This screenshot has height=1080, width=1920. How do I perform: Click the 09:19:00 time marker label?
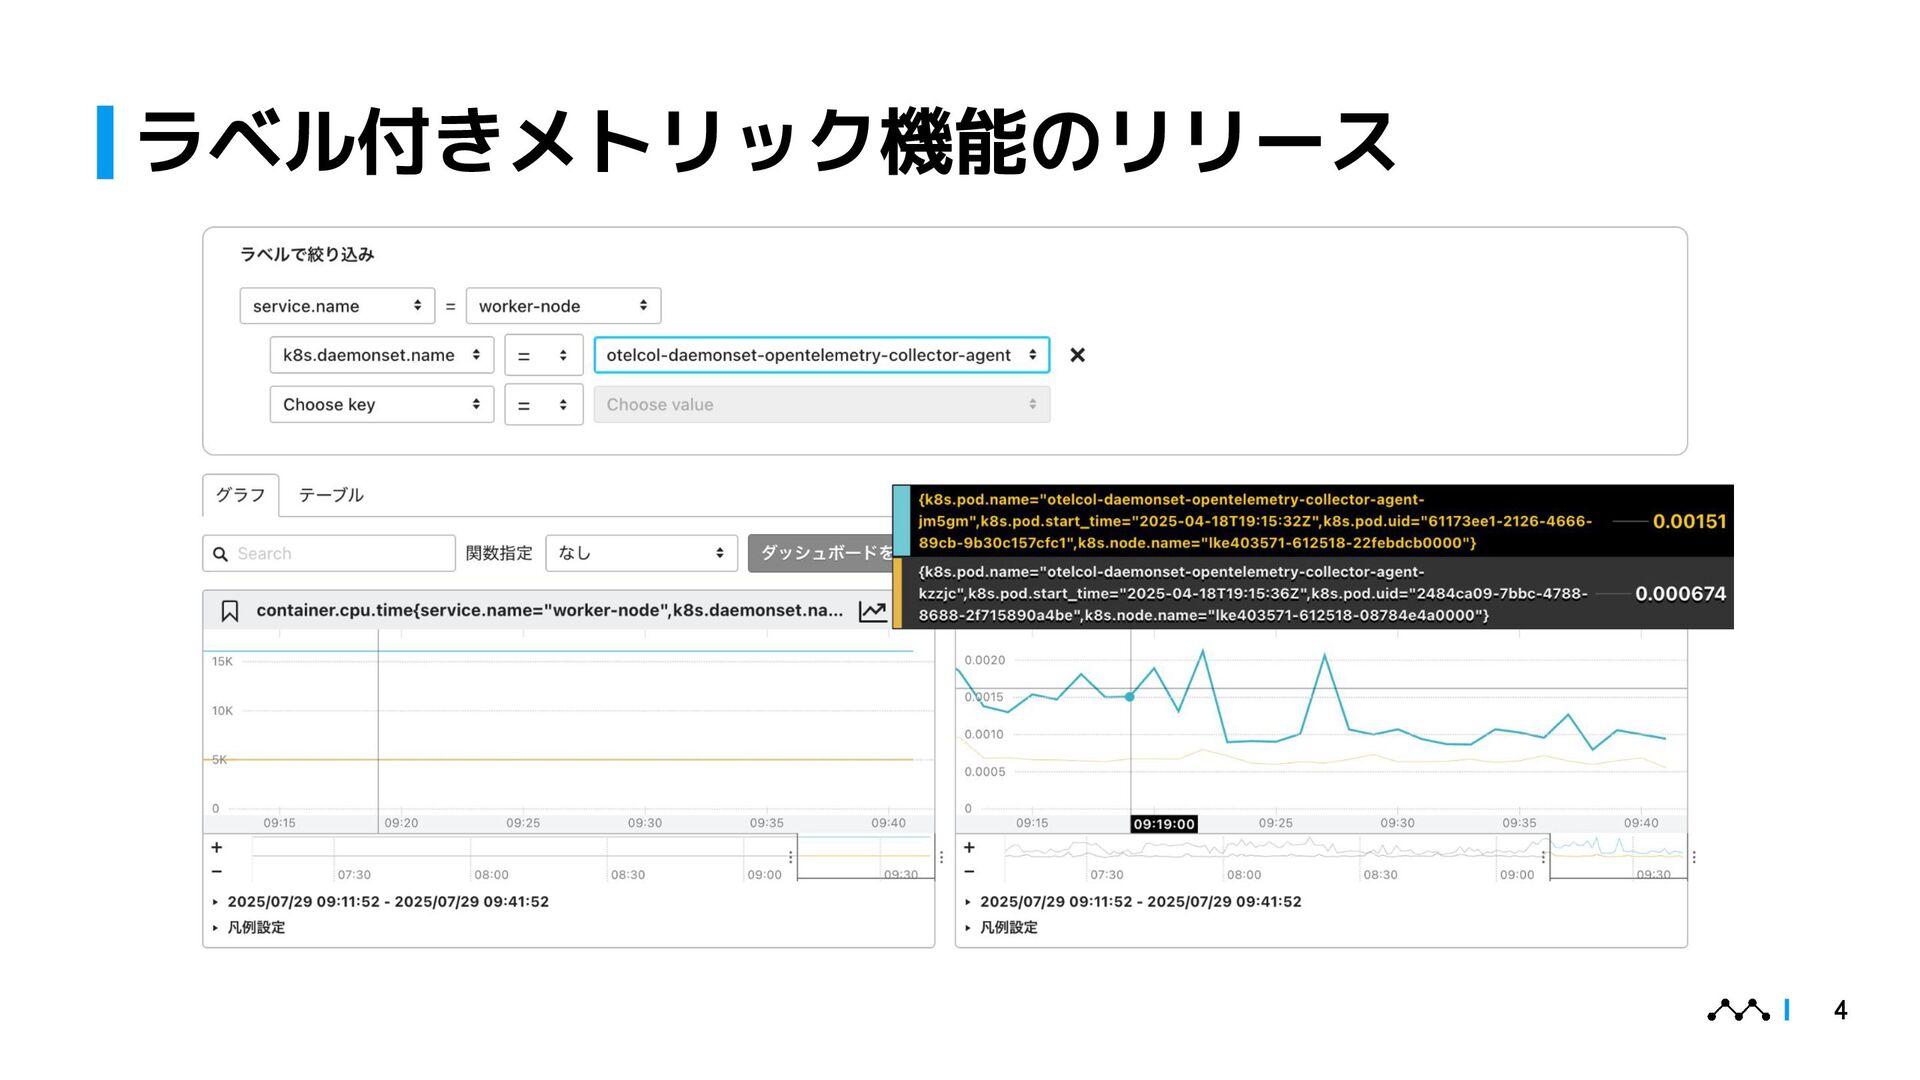(x=1164, y=824)
